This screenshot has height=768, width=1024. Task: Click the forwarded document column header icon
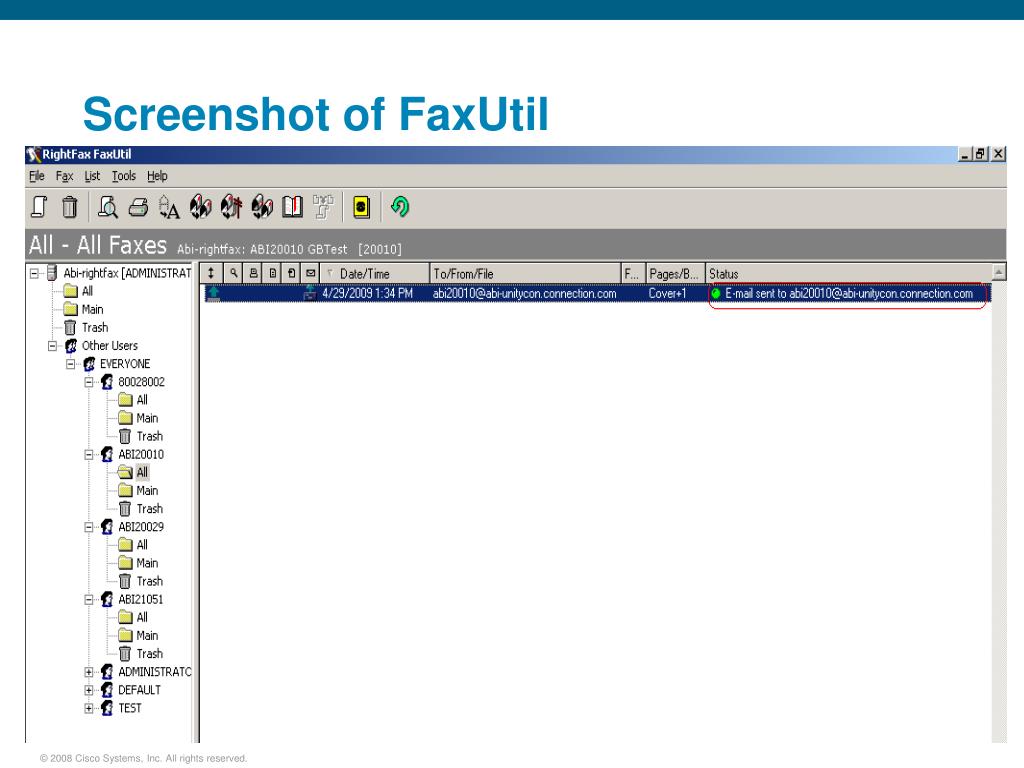[292, 273]
